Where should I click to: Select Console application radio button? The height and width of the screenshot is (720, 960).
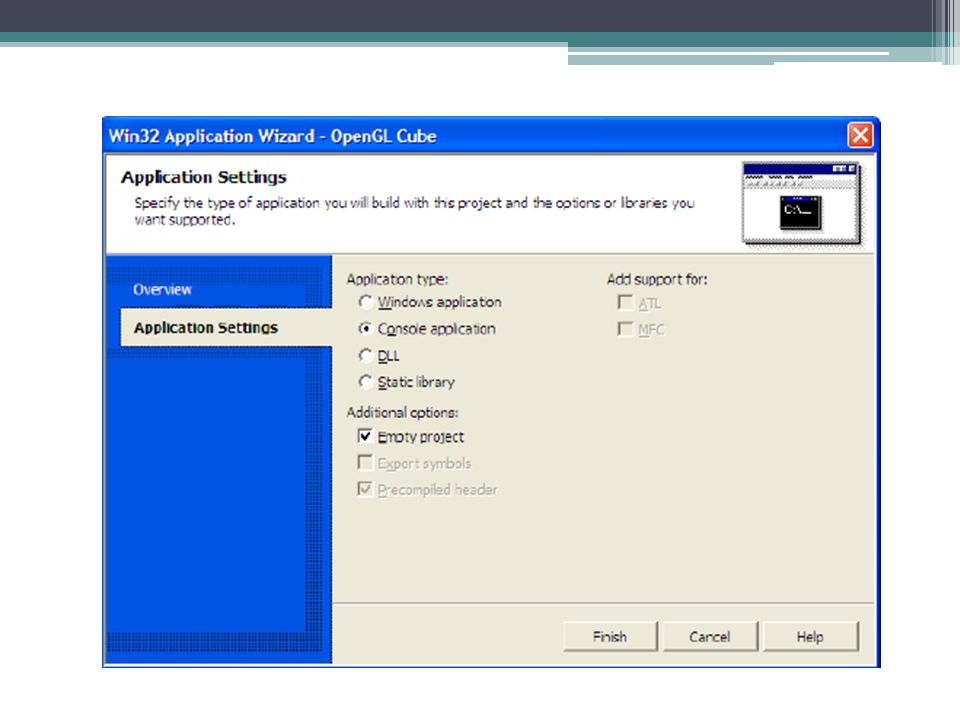[366, 329]
